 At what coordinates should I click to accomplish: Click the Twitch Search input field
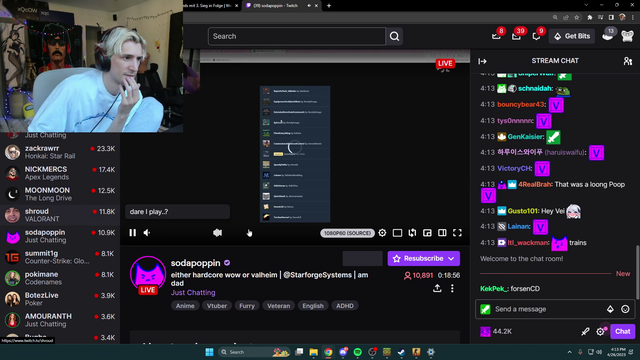[297, 36]
